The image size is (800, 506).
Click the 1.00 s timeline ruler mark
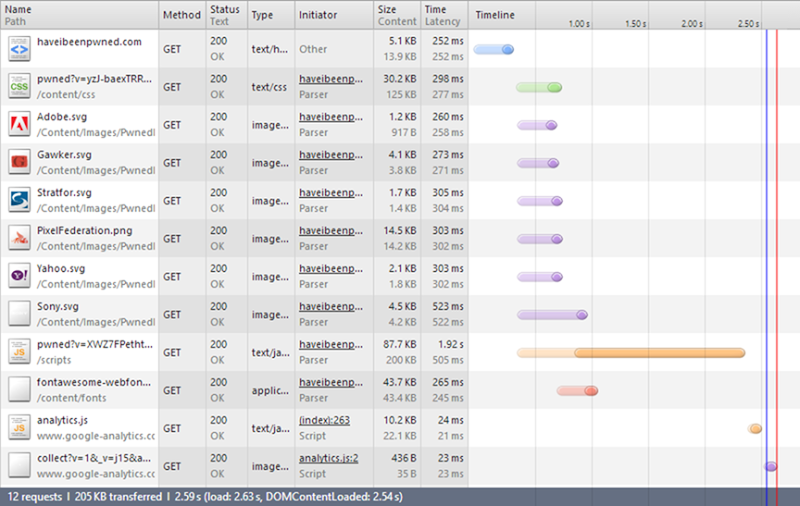[x=579, y=23]
